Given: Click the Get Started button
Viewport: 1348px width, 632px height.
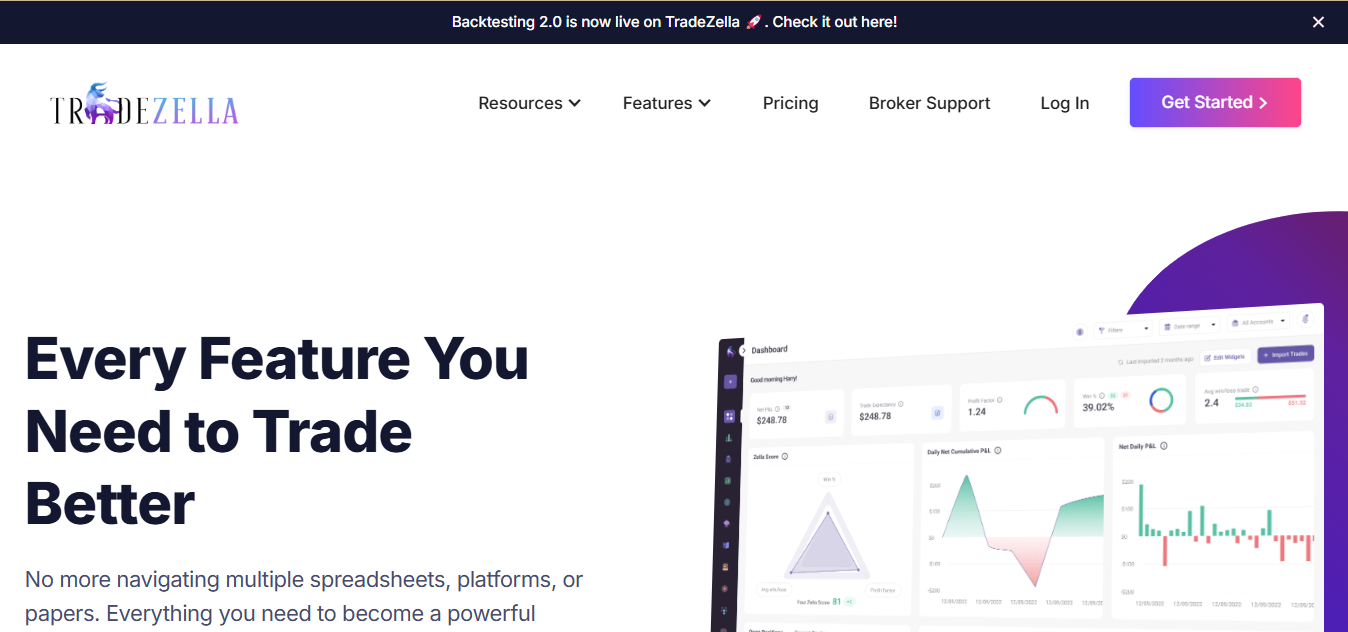Looking at the screenshot, I should pos(1215,102).
